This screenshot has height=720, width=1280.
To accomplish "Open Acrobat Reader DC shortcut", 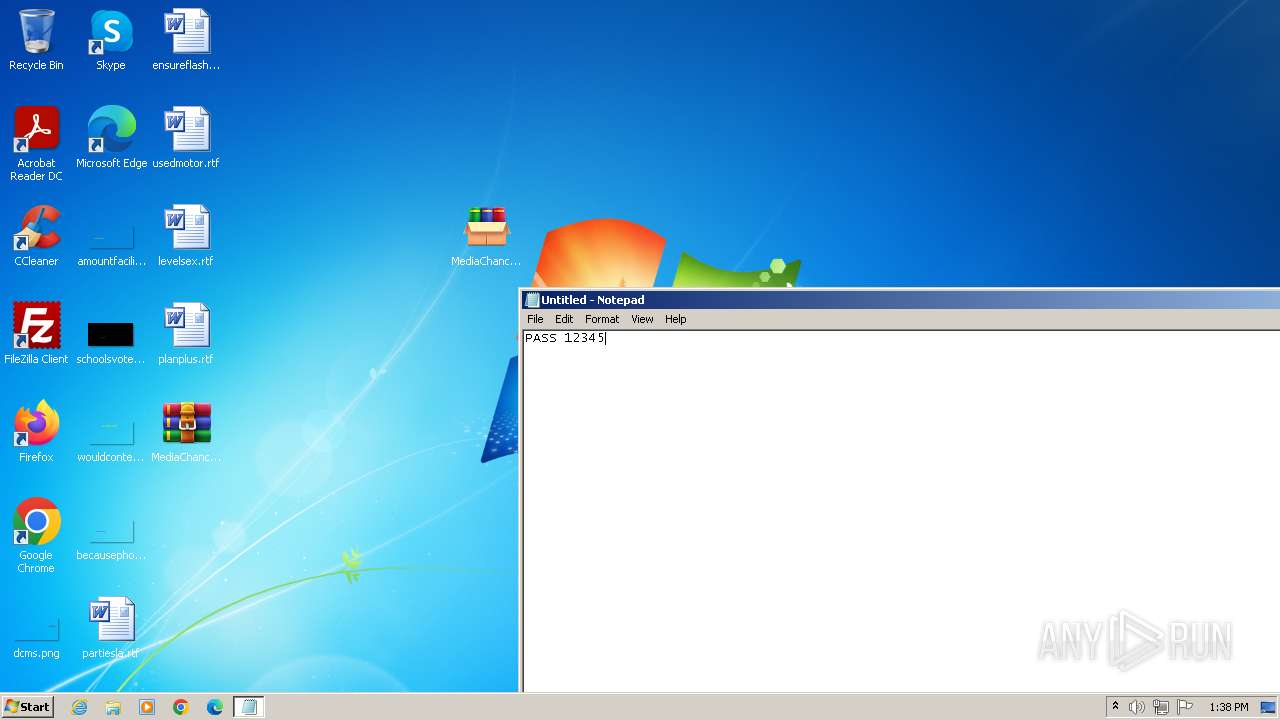I will (36, 144).
